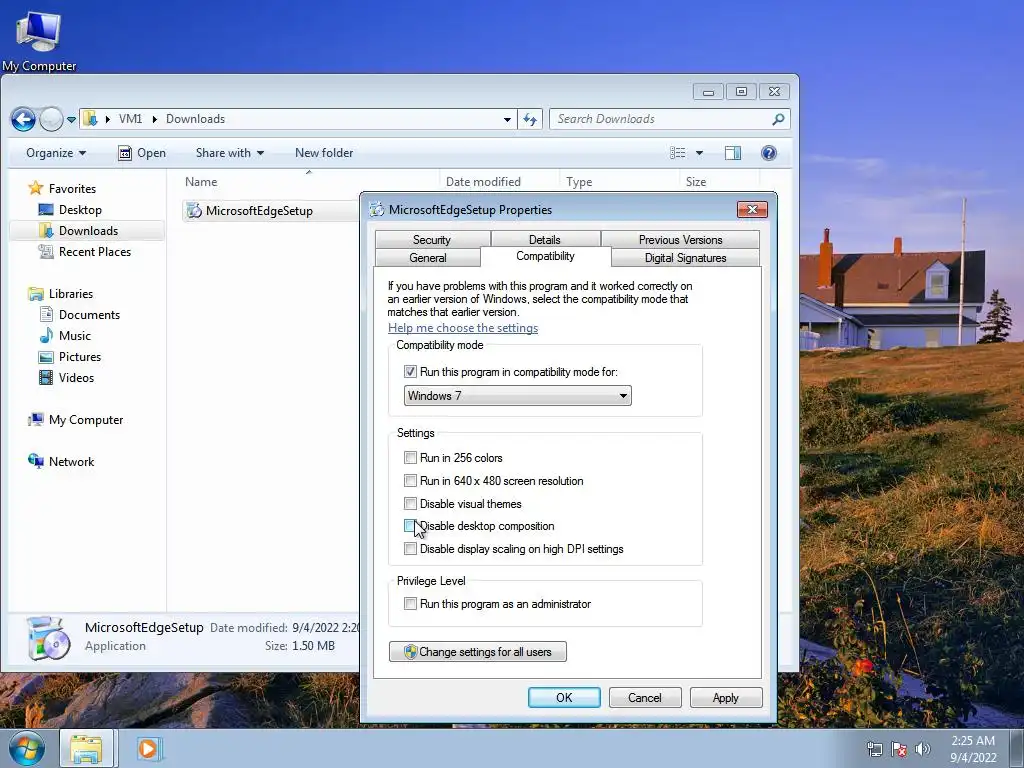Image resolution: width=1024 pixels, height=768 pixels.
Task: Click the network tray icon
Action: tap(874, 749)
